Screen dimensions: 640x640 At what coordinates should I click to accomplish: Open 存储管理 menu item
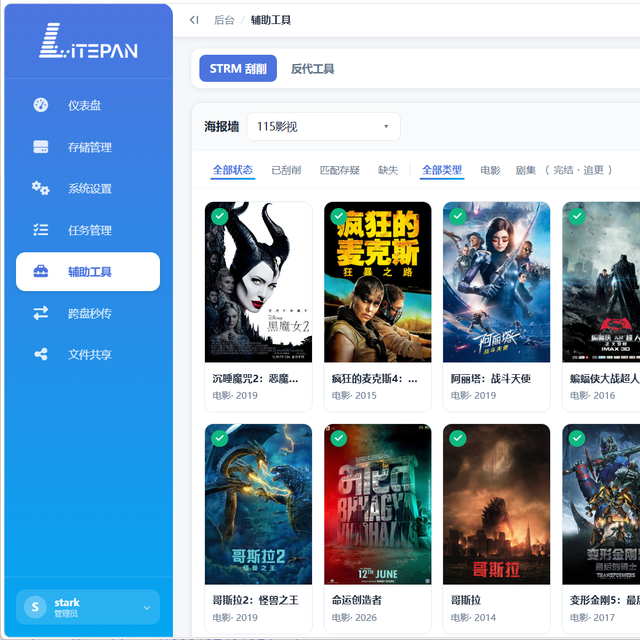click(88, 147)
